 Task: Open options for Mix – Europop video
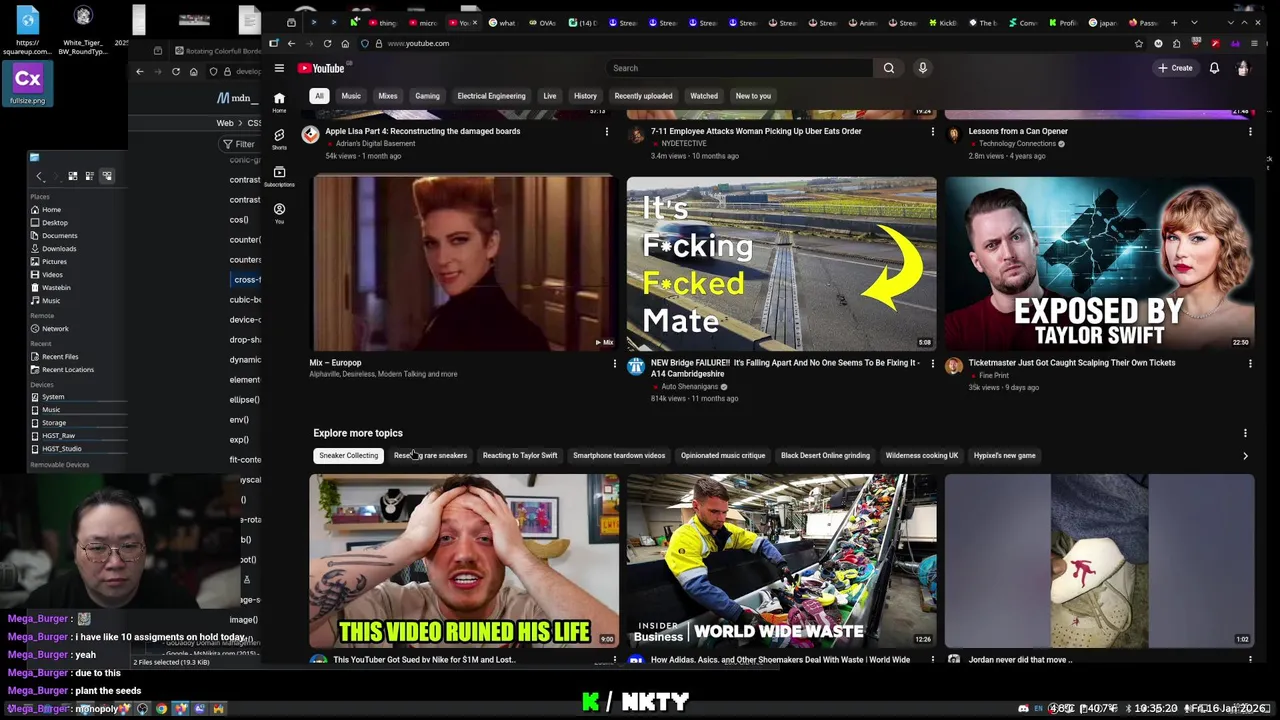(615, 364)
